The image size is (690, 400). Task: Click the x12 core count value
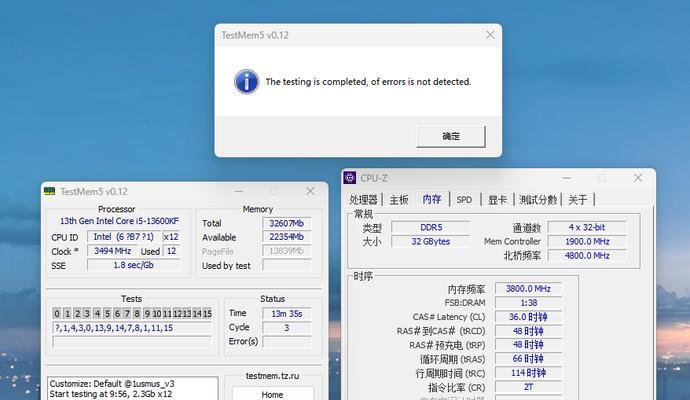point(171,237)
